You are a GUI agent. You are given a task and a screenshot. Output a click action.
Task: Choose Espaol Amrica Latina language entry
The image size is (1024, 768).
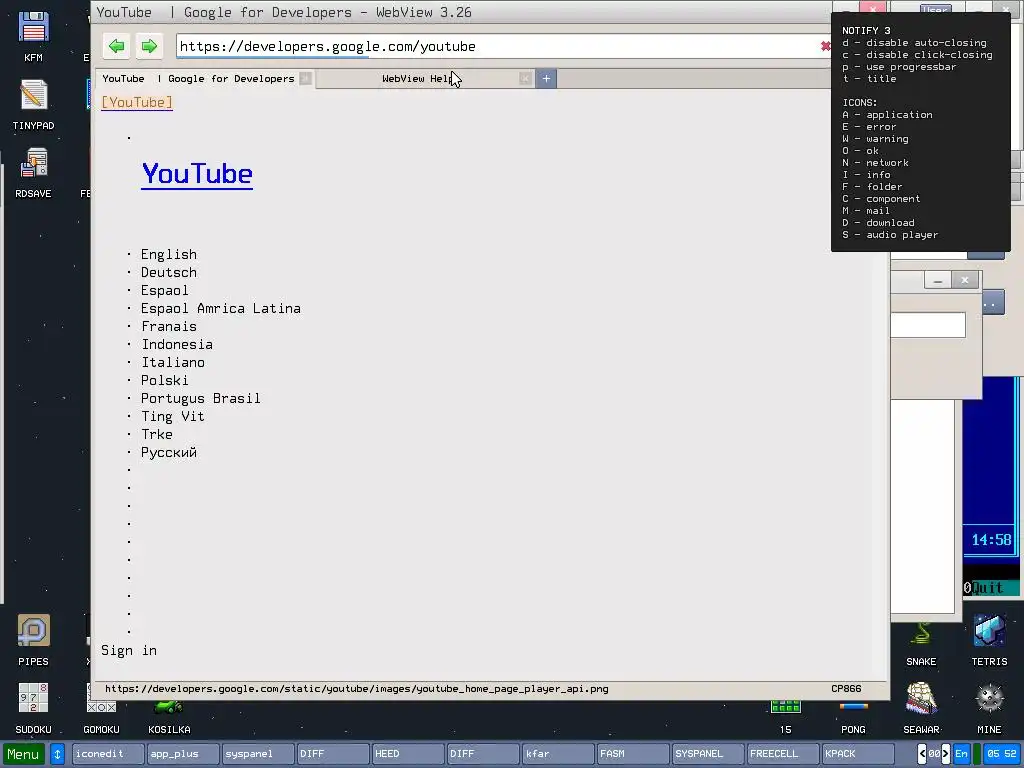(221, 308)
